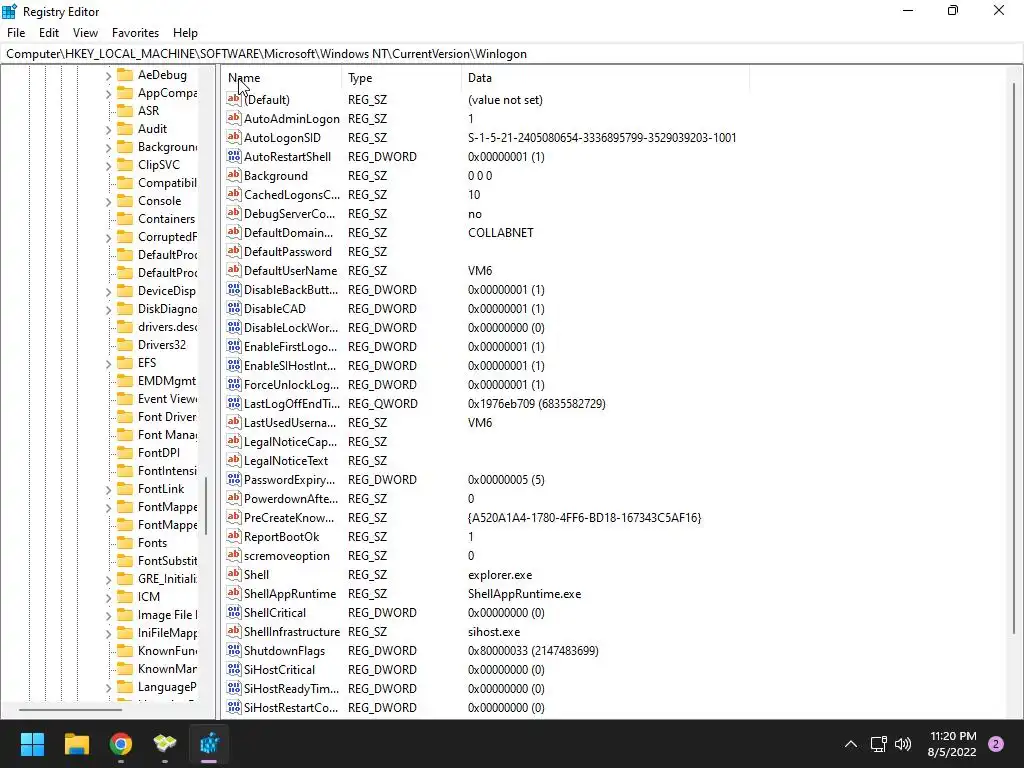Sort values by the Data column header
This screenshot has height=768, width=1024.
[605, 78]
